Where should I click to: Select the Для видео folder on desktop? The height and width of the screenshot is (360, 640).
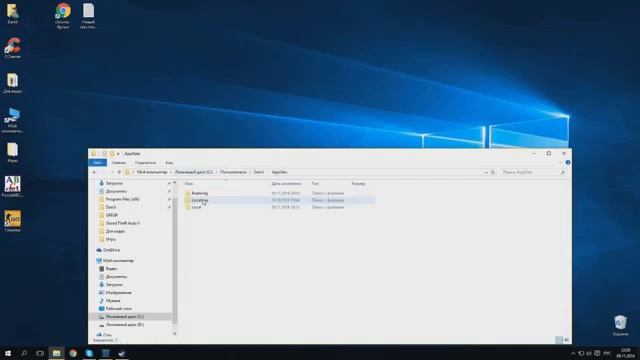(x=12, y=83)
